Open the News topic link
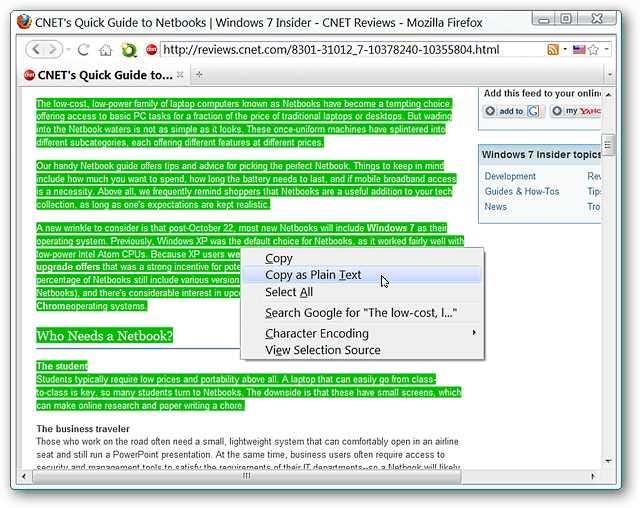640x508 pixels. pyautogui.click(x=496, y=206)
